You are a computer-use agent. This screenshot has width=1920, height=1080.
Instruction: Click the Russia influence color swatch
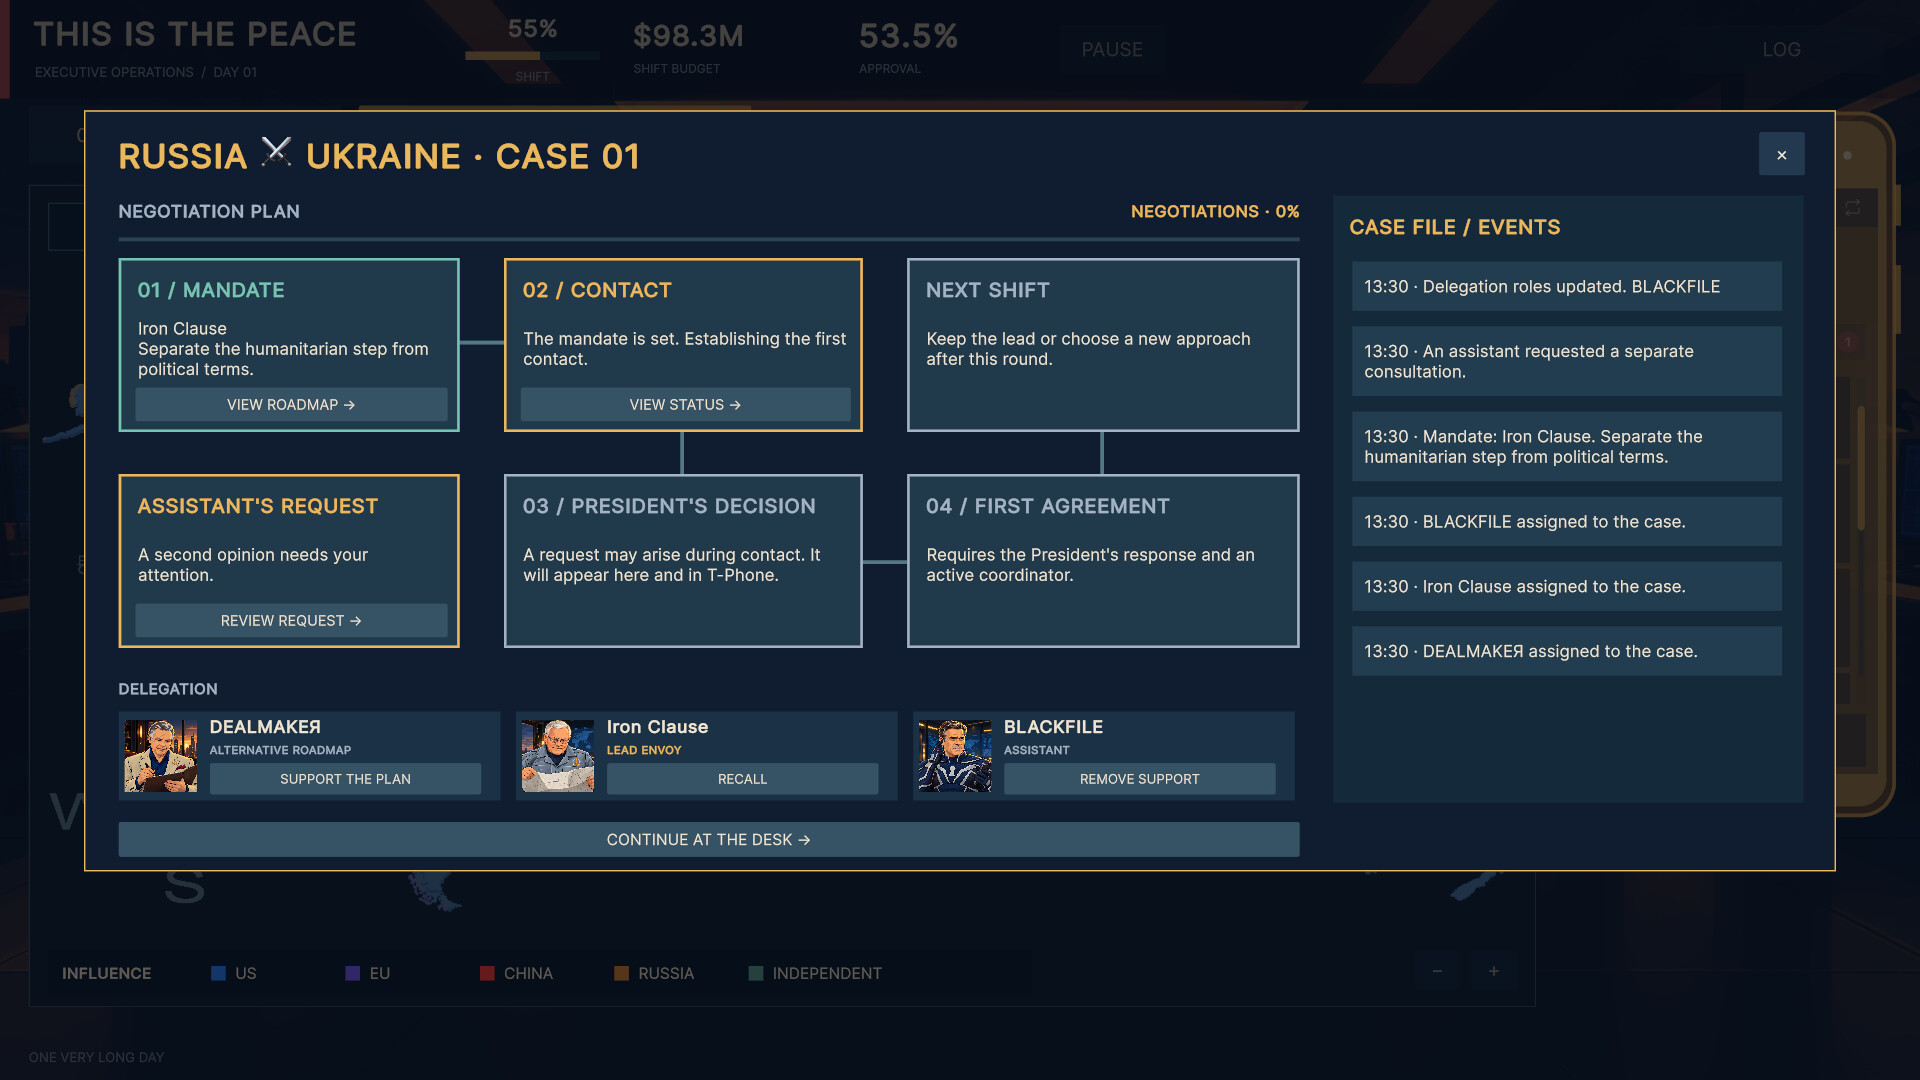(x=621, y=973)
